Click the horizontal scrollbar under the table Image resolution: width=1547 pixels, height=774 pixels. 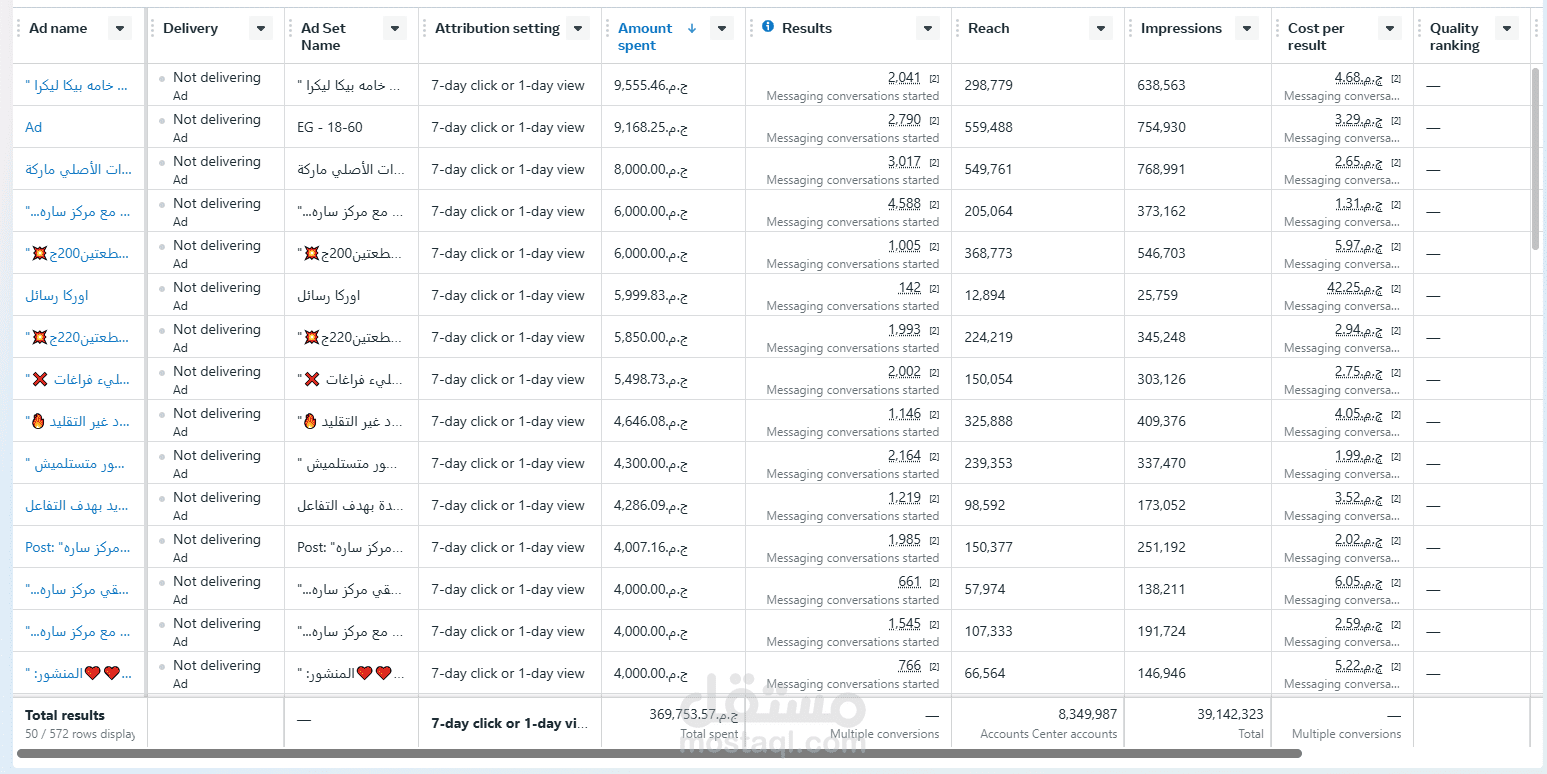click(659, 753)
